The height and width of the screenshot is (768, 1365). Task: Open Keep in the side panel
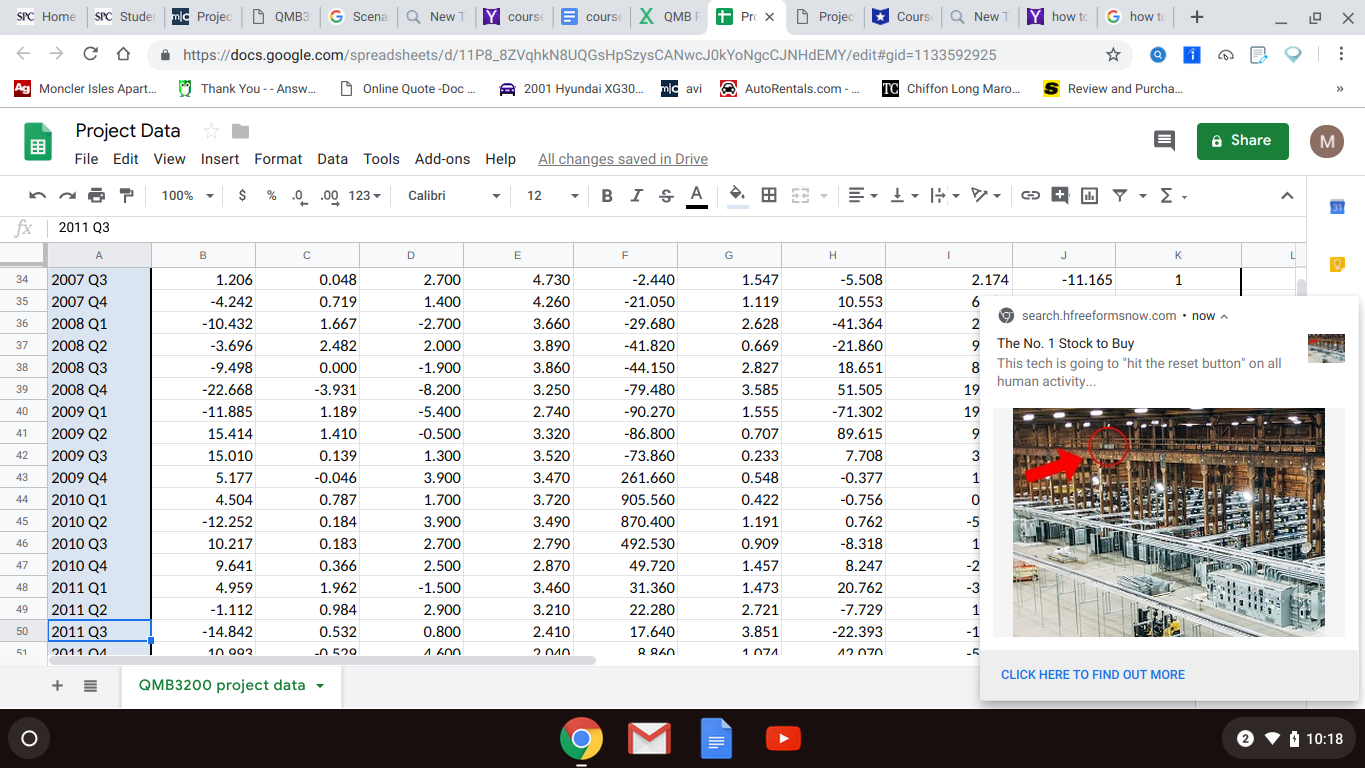pyautogui.click(x=1338, y=264)
